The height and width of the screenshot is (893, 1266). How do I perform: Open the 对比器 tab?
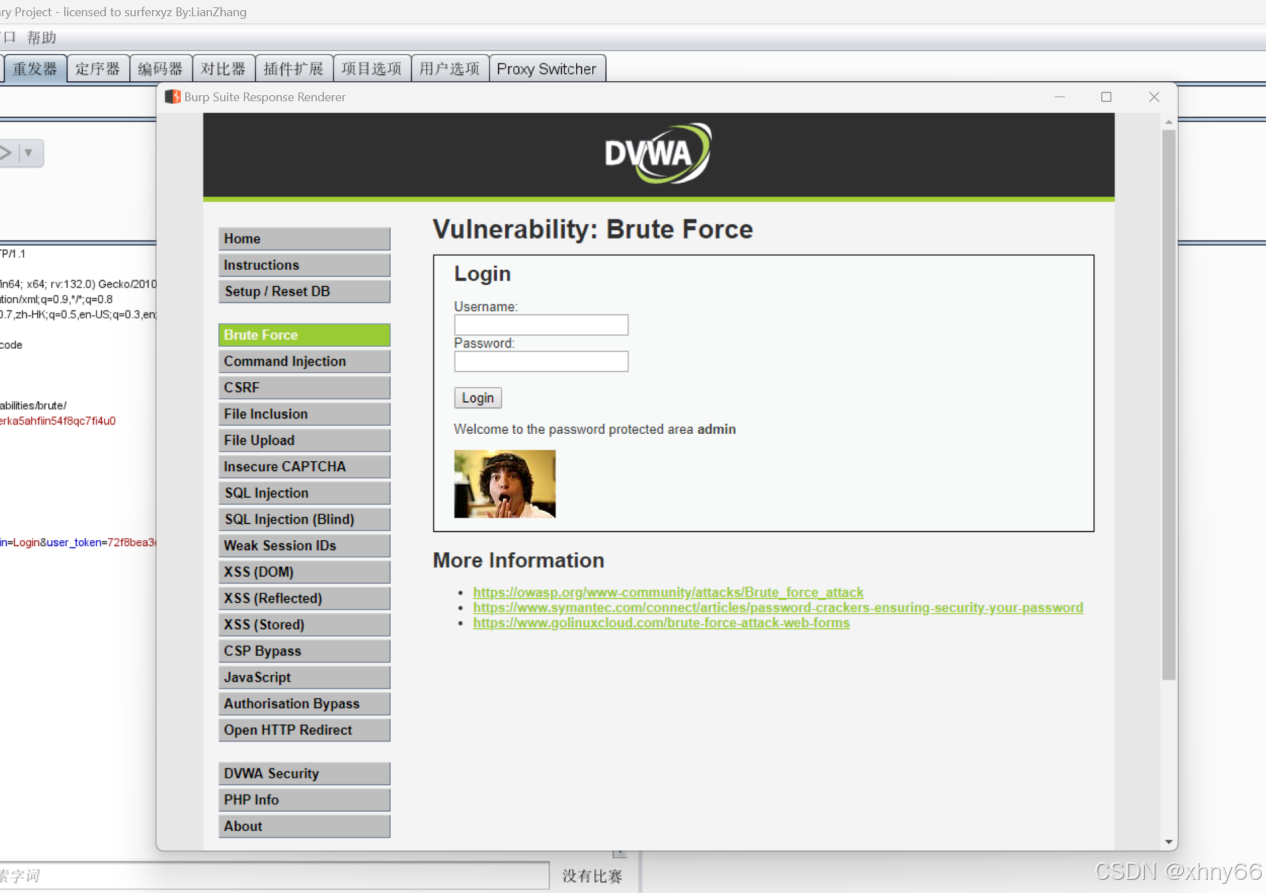coord(223,69)
